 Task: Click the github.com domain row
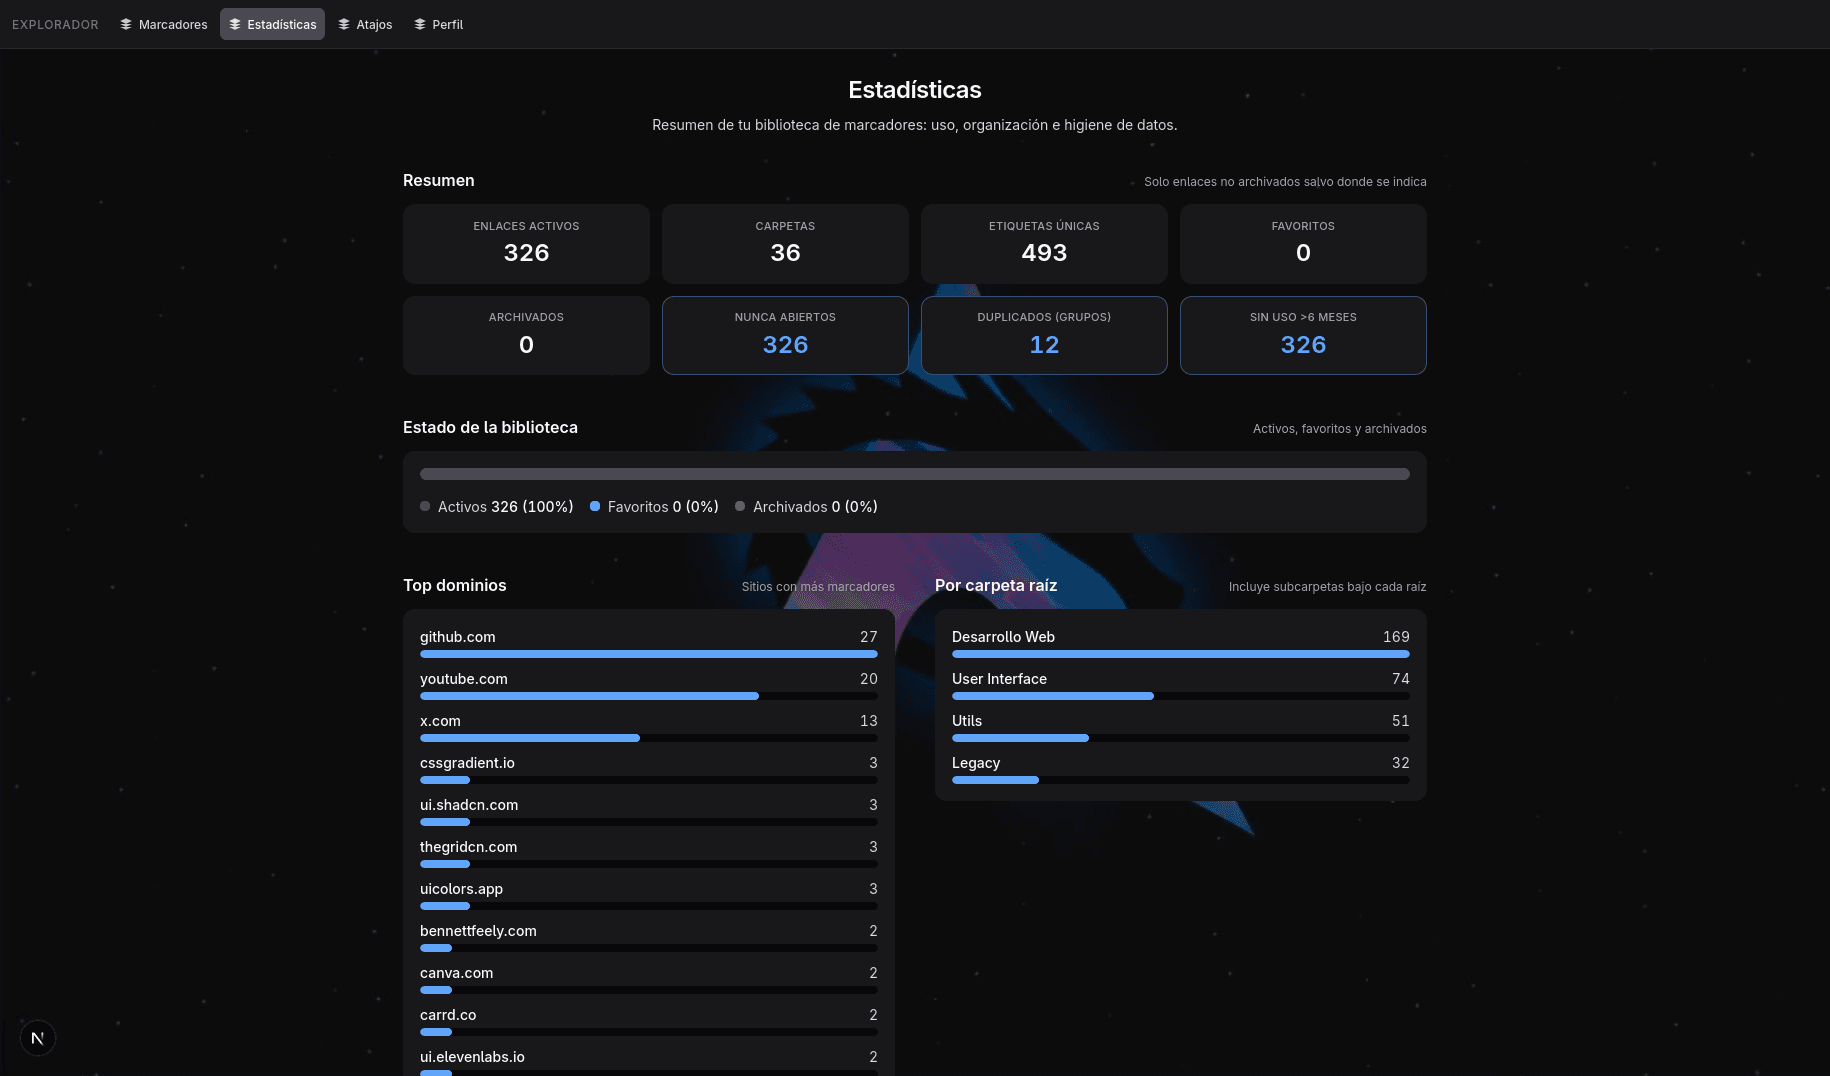tap(649, 642)
